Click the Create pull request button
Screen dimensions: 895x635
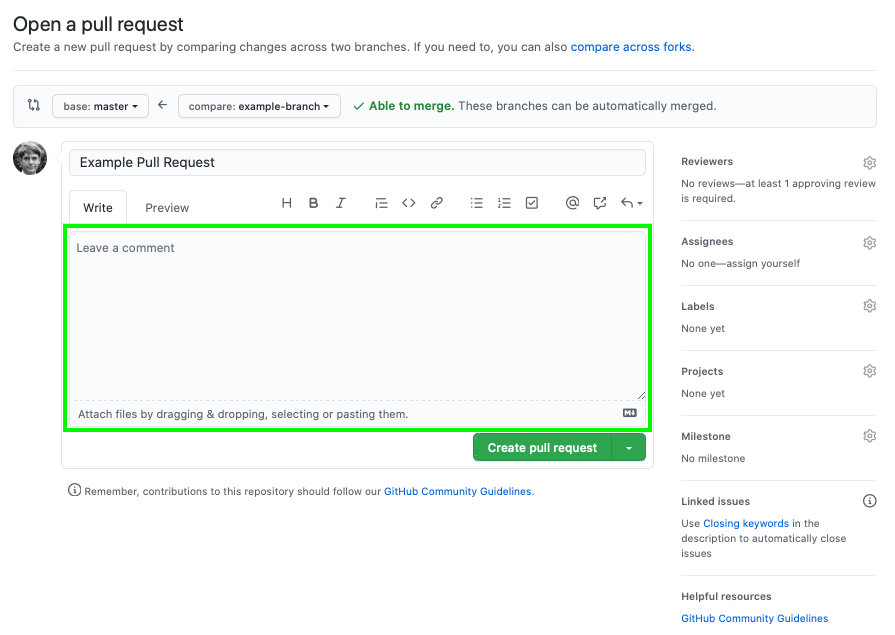coord(542,448)
